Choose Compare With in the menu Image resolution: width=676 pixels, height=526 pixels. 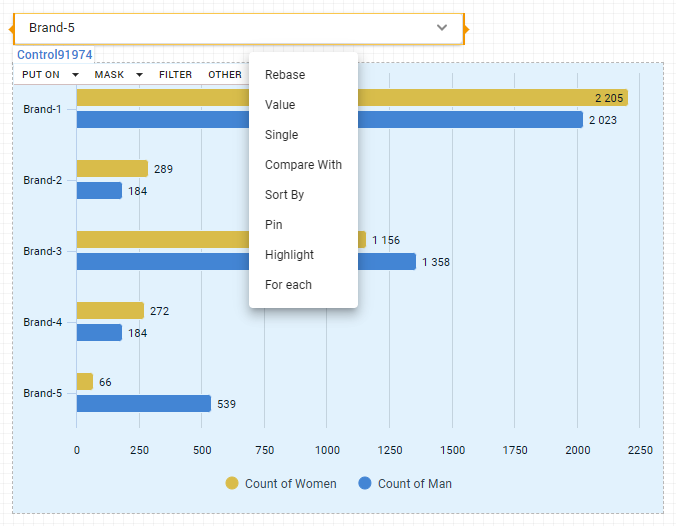[x=303, y=165]
